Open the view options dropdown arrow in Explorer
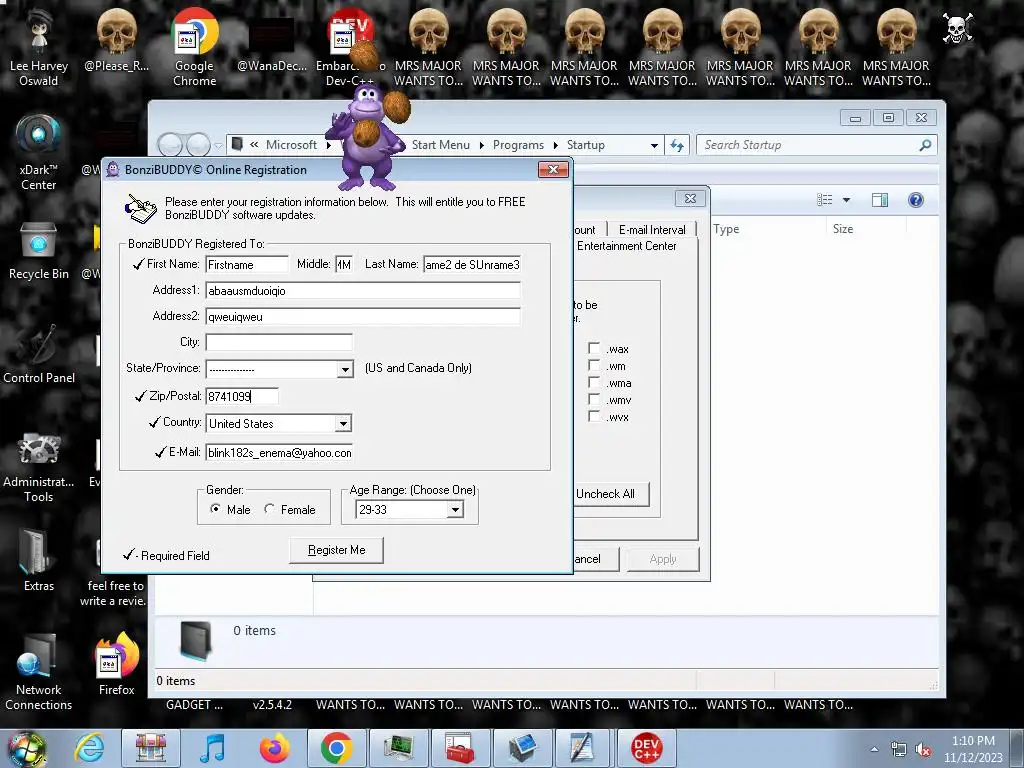Screen dimensions: 1024x768 point(846,200)
